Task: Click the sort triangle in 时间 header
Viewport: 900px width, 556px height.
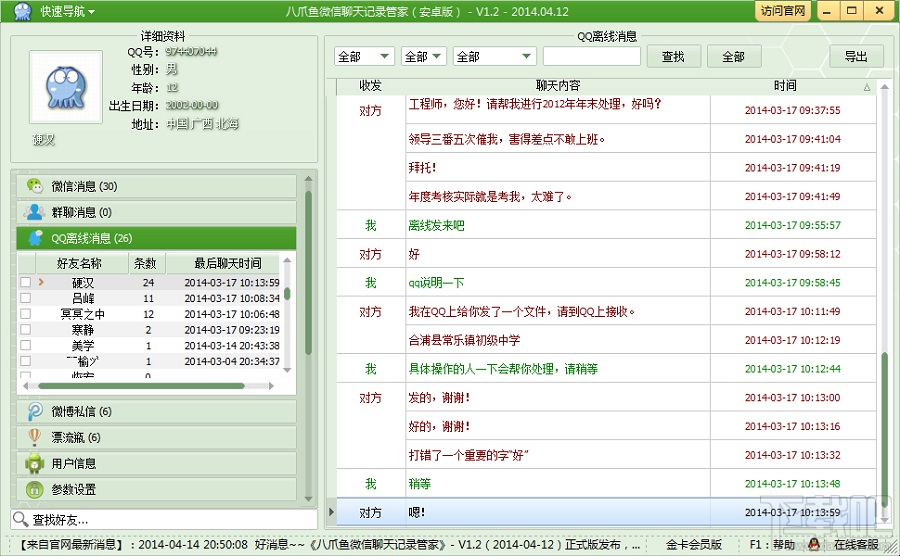Action: coord(867,87)
